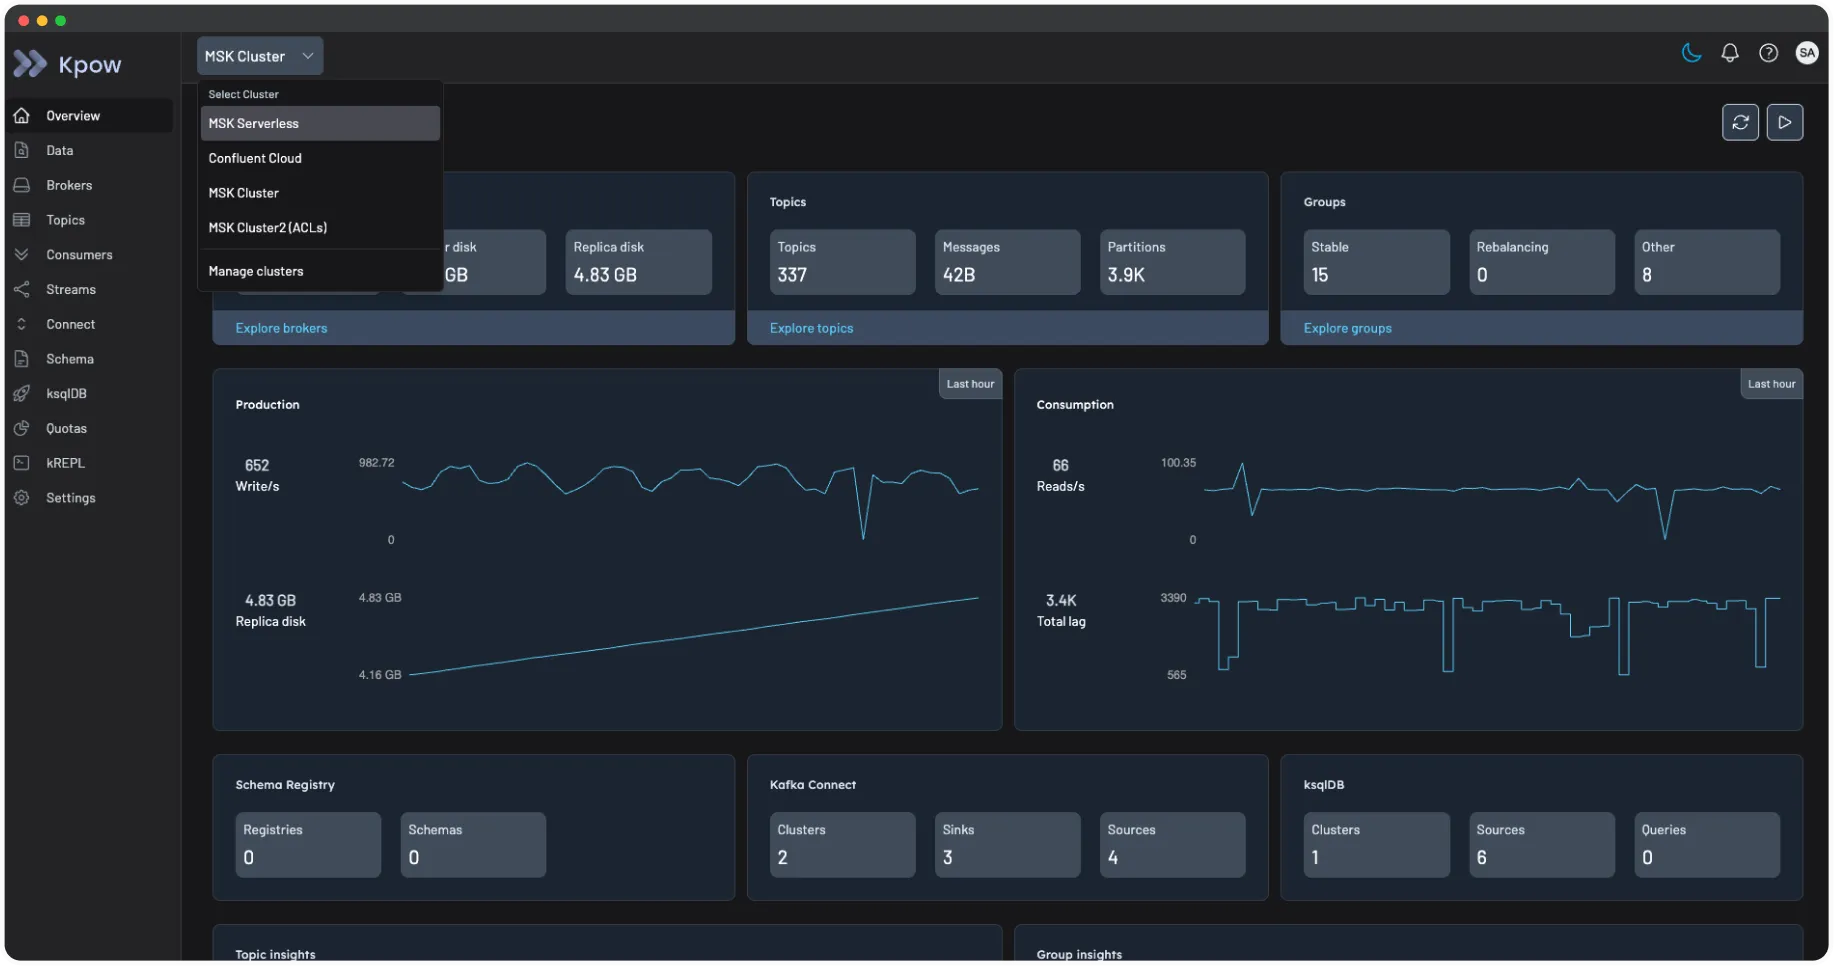Select MSK Serverless cluster

(320, 123)
